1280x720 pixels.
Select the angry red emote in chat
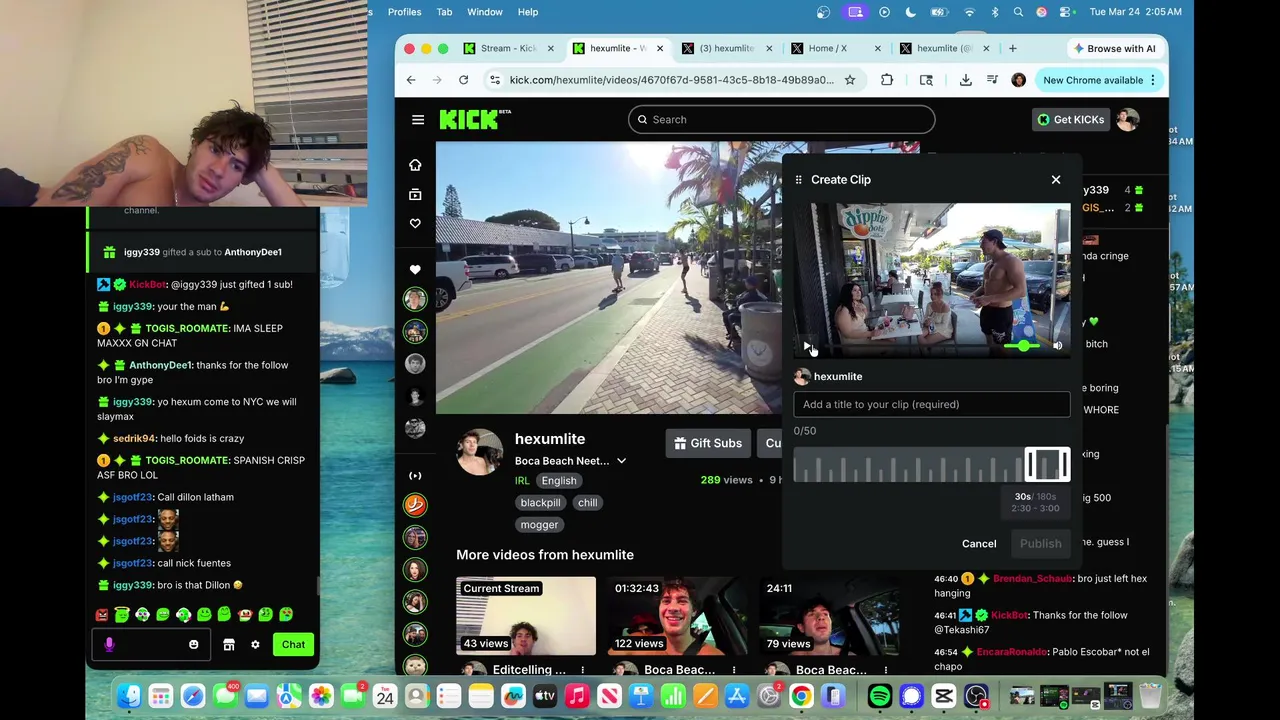(102, 615)
